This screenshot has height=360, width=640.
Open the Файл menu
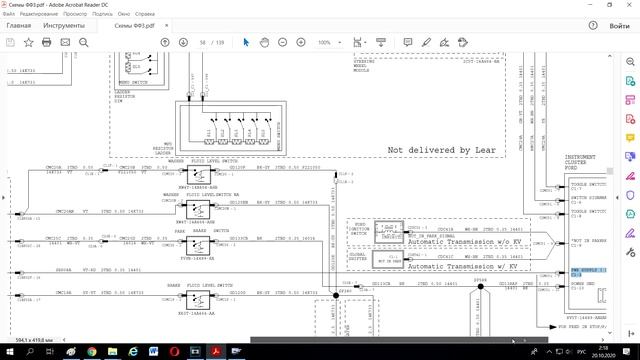tap(9, 14)
